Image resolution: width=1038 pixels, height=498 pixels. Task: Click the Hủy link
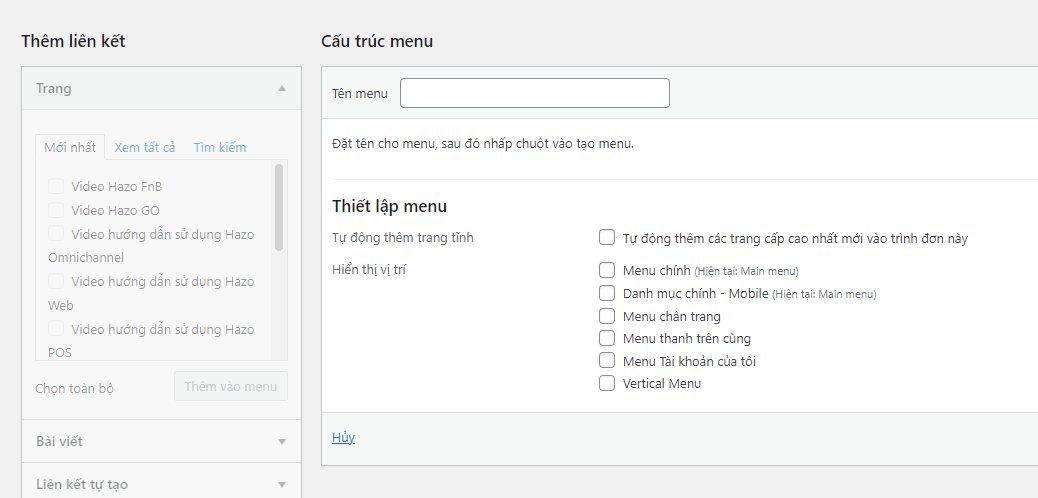343,438
